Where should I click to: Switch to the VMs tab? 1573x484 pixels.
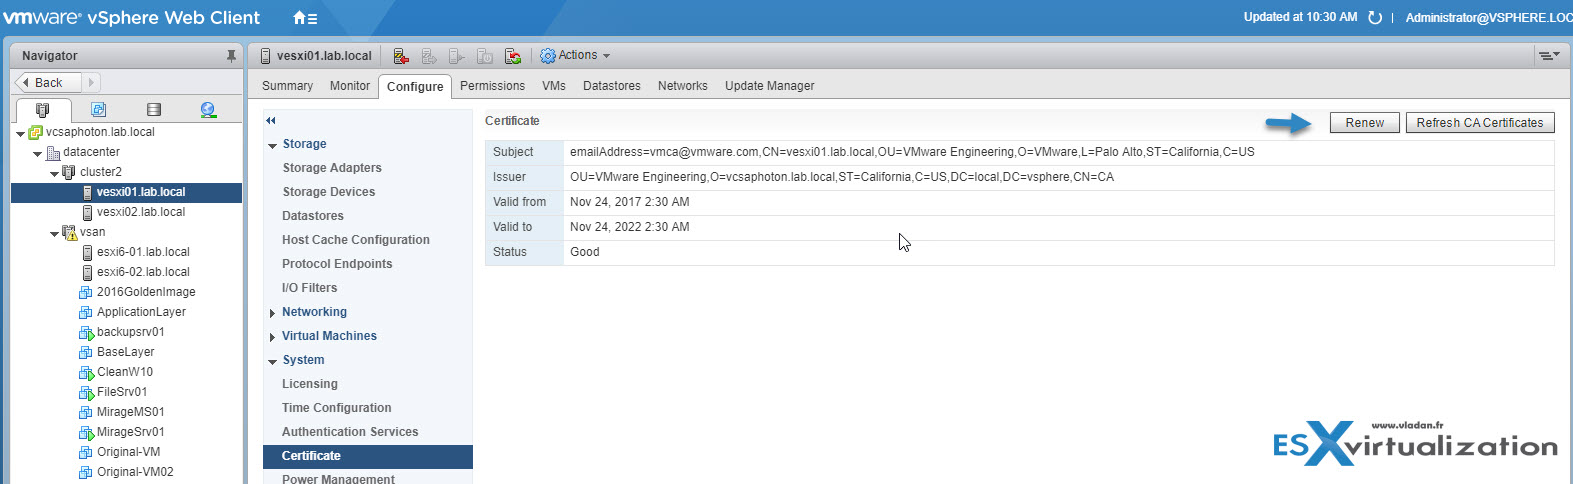[554, 86]
